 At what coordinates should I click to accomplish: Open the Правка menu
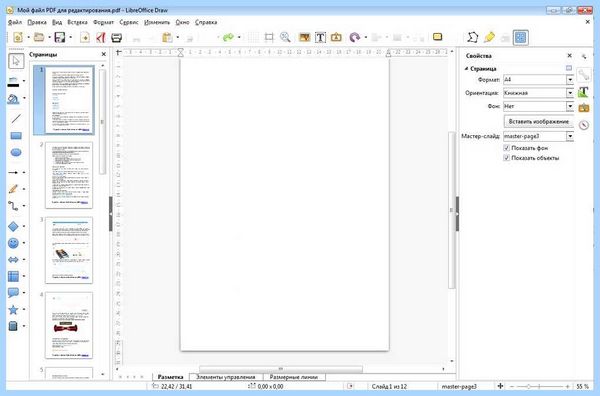pos(37,22)
